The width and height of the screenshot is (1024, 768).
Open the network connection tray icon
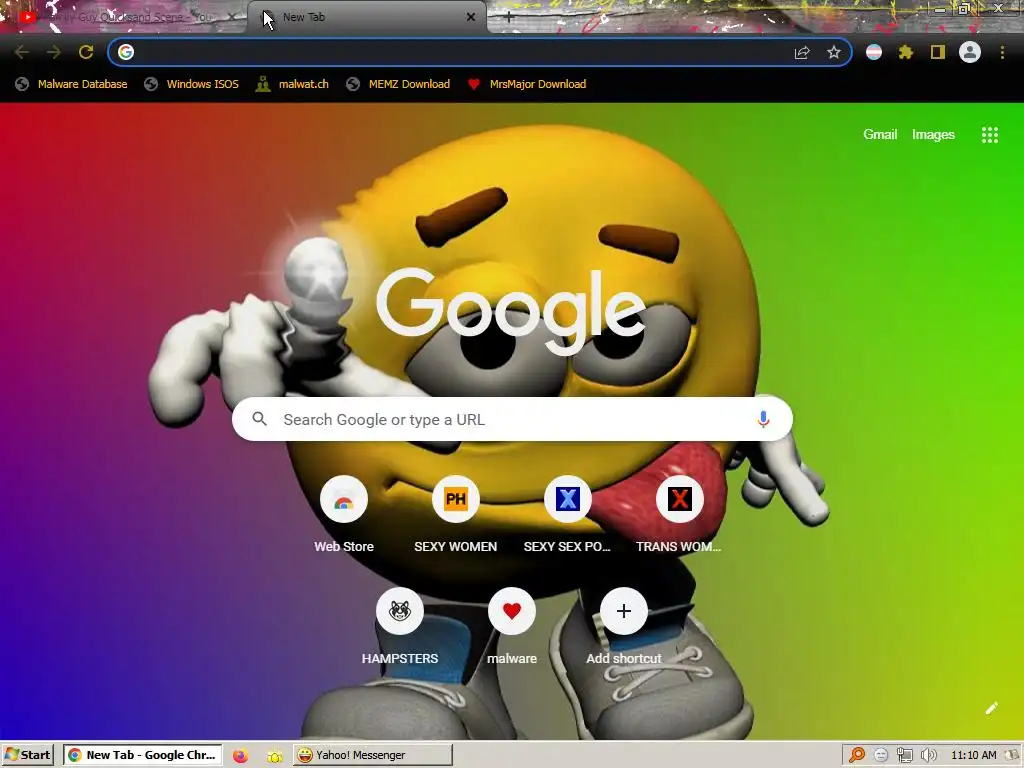tap(904, 756)
